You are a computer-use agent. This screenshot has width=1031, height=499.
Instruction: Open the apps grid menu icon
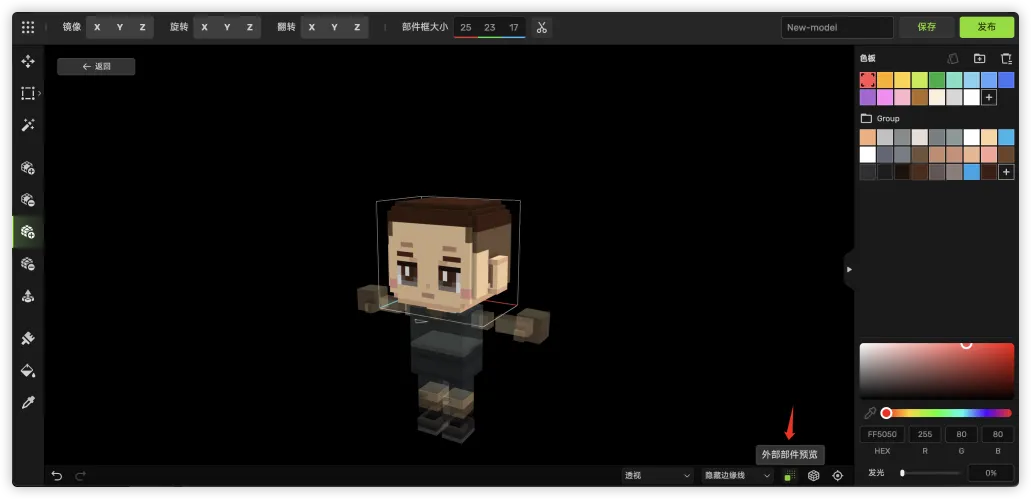pos(28,27)
